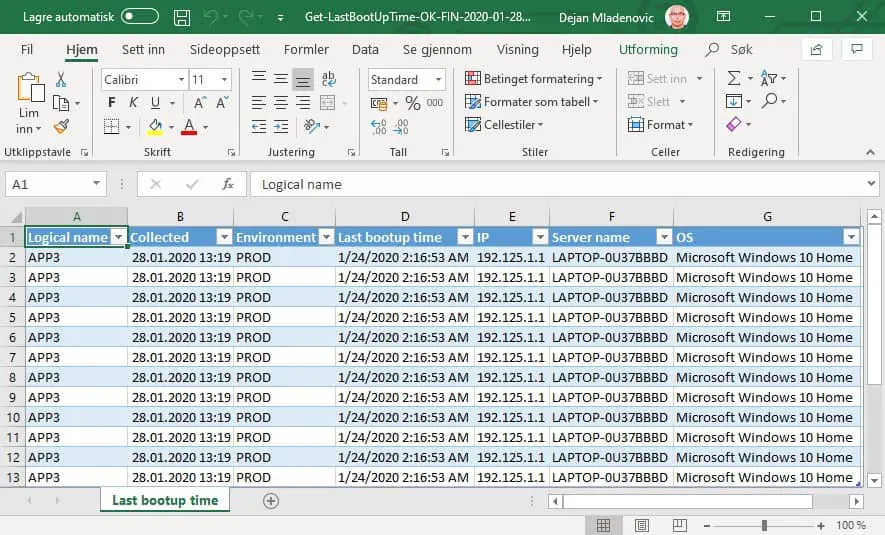Click the Clear eraser icon
The height and width of the screenshot is (535, 885).
pos(734,124)
